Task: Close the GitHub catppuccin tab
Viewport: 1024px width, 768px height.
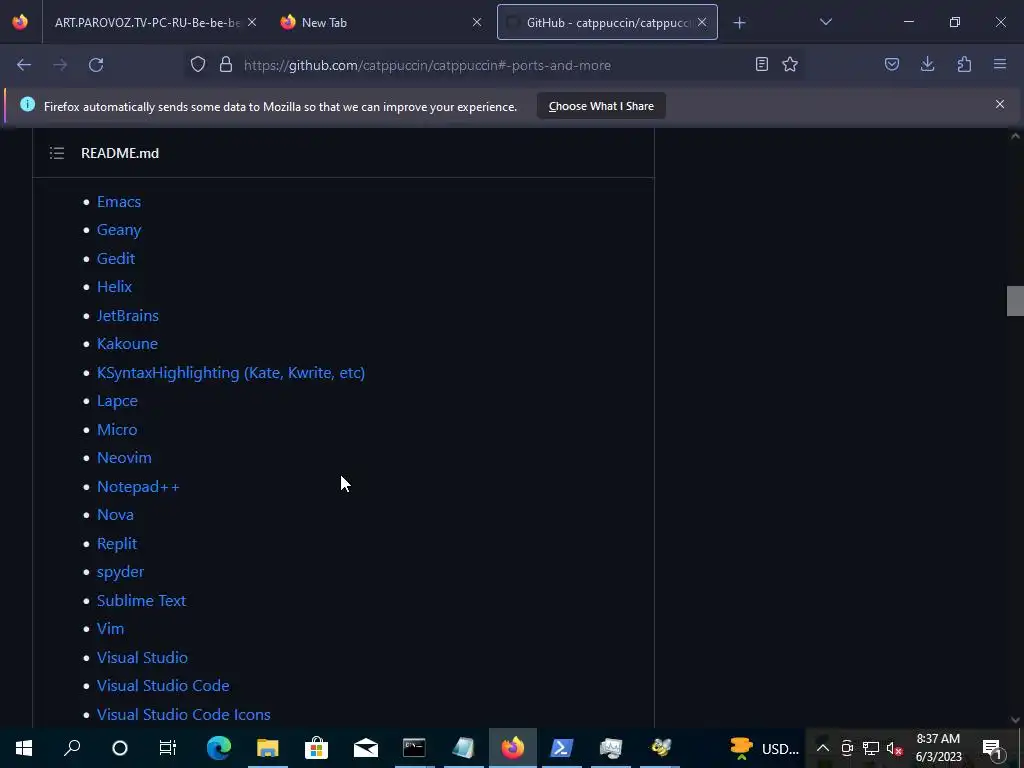Action: pos(702,23)
